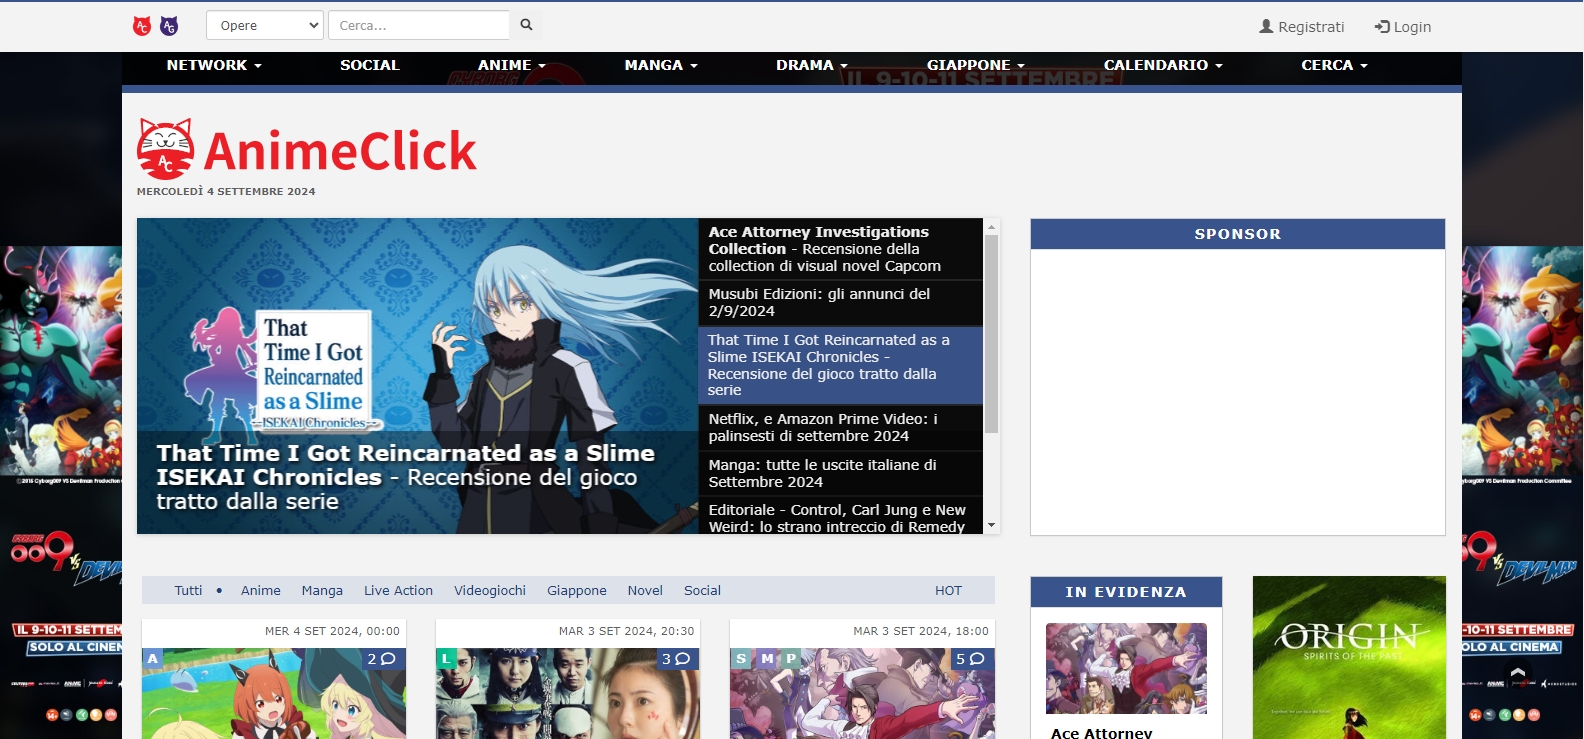Select the Live Action news filter
The image size is (1584, 739).
point(398,591)
